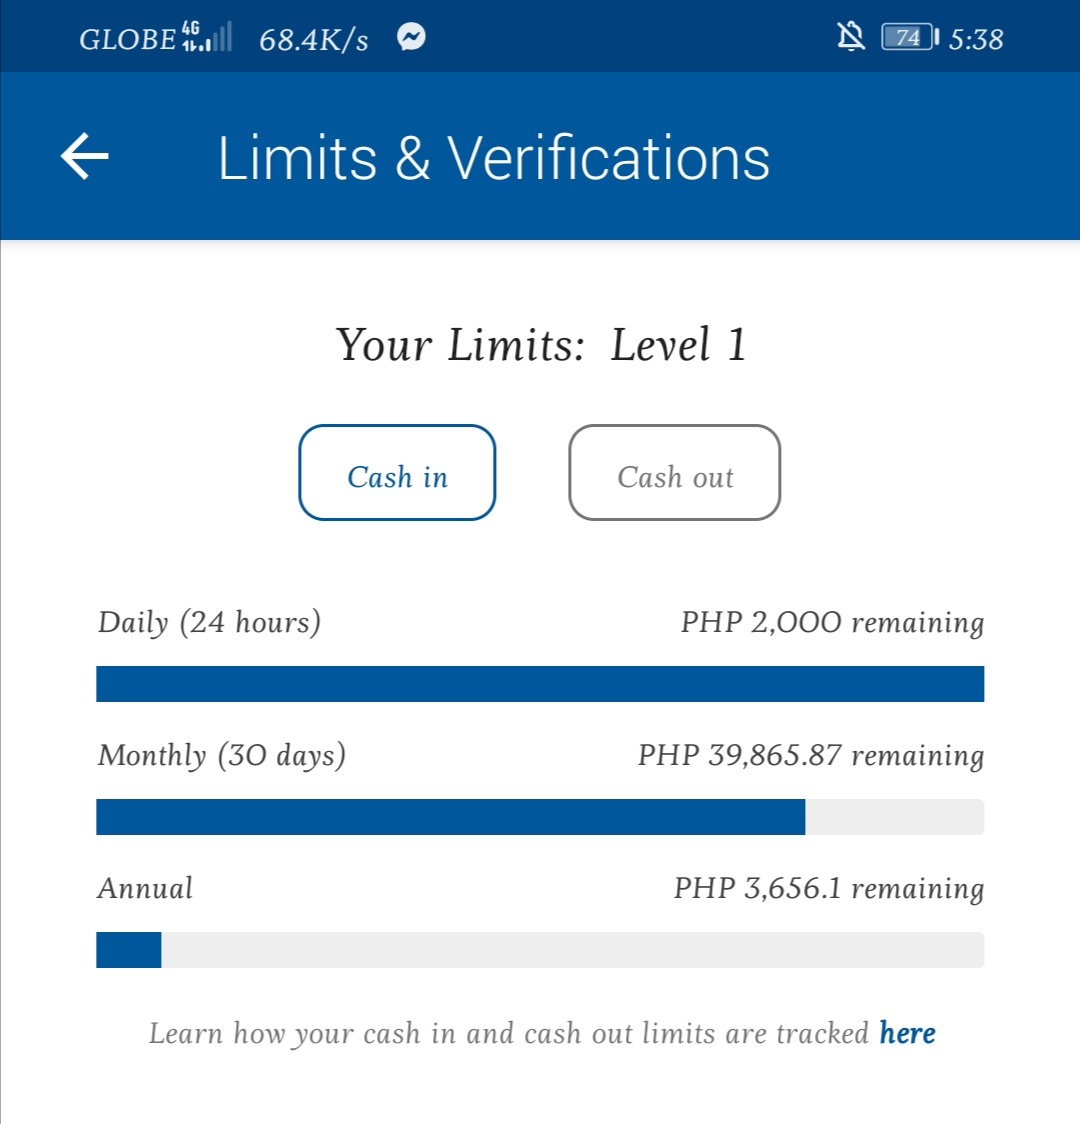1080x1124 pixels.
Task: Tap the 68.4K/s network speed indicator
Action: point(314,40)
